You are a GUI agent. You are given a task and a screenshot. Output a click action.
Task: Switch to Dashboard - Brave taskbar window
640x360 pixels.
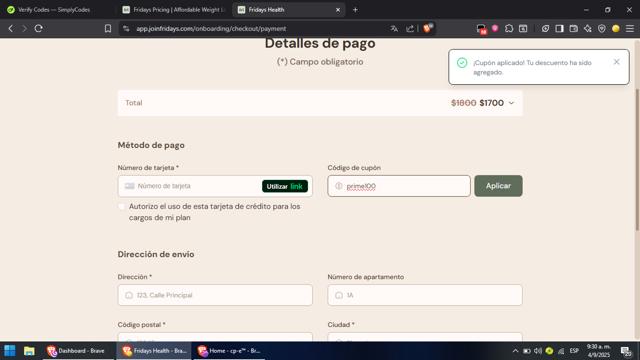(x=78, y=351)
